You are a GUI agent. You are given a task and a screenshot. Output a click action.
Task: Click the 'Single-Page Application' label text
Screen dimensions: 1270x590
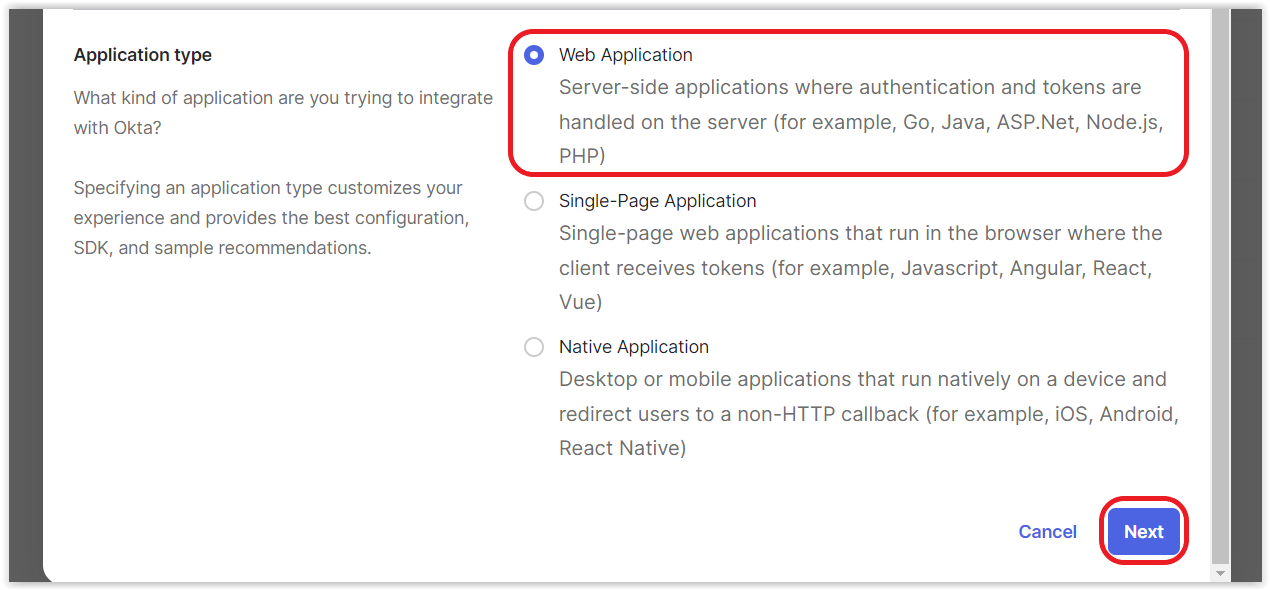tap(658, 201)
